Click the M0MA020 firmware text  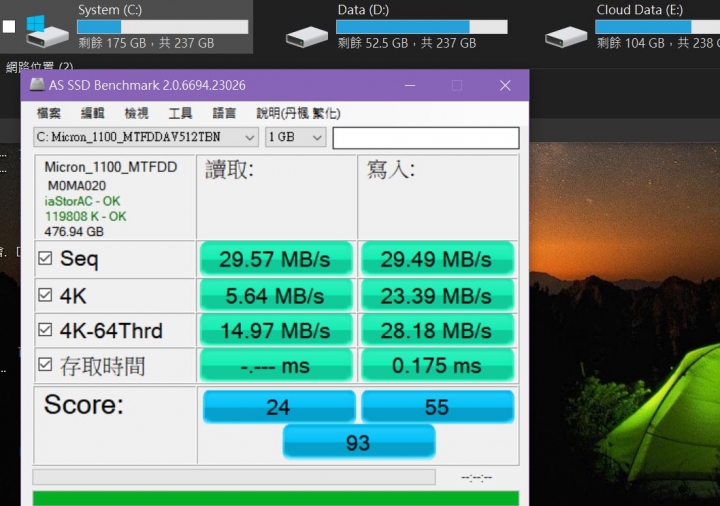[x=77, y=186]
